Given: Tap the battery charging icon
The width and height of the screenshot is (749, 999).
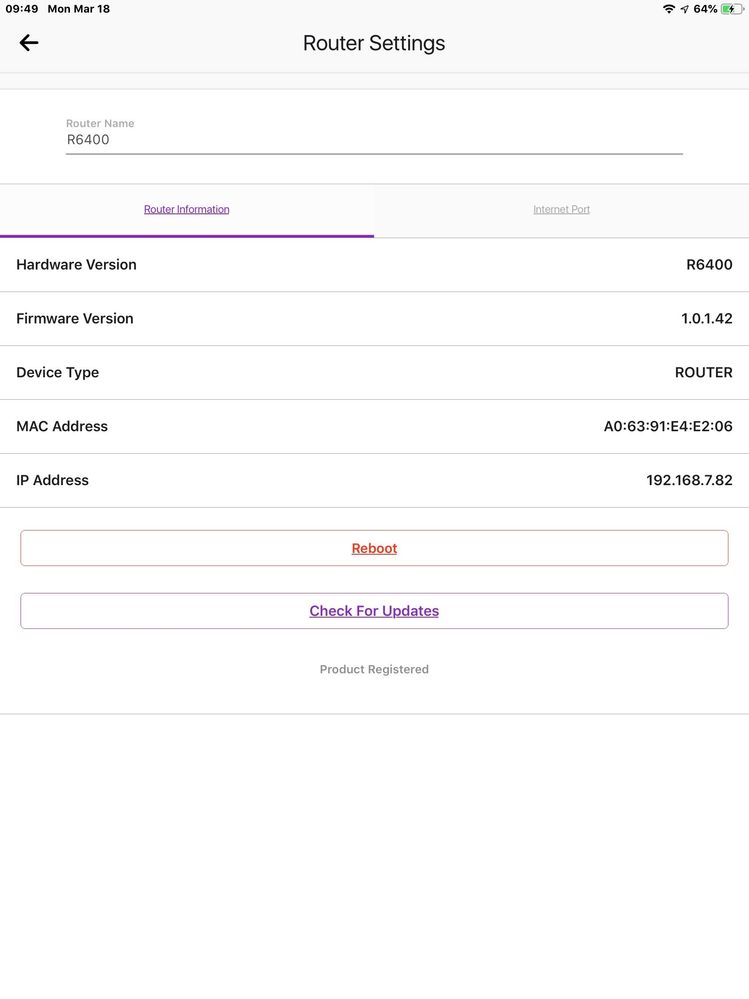Looking at the screenshot, I should click(x=732, y=9).
